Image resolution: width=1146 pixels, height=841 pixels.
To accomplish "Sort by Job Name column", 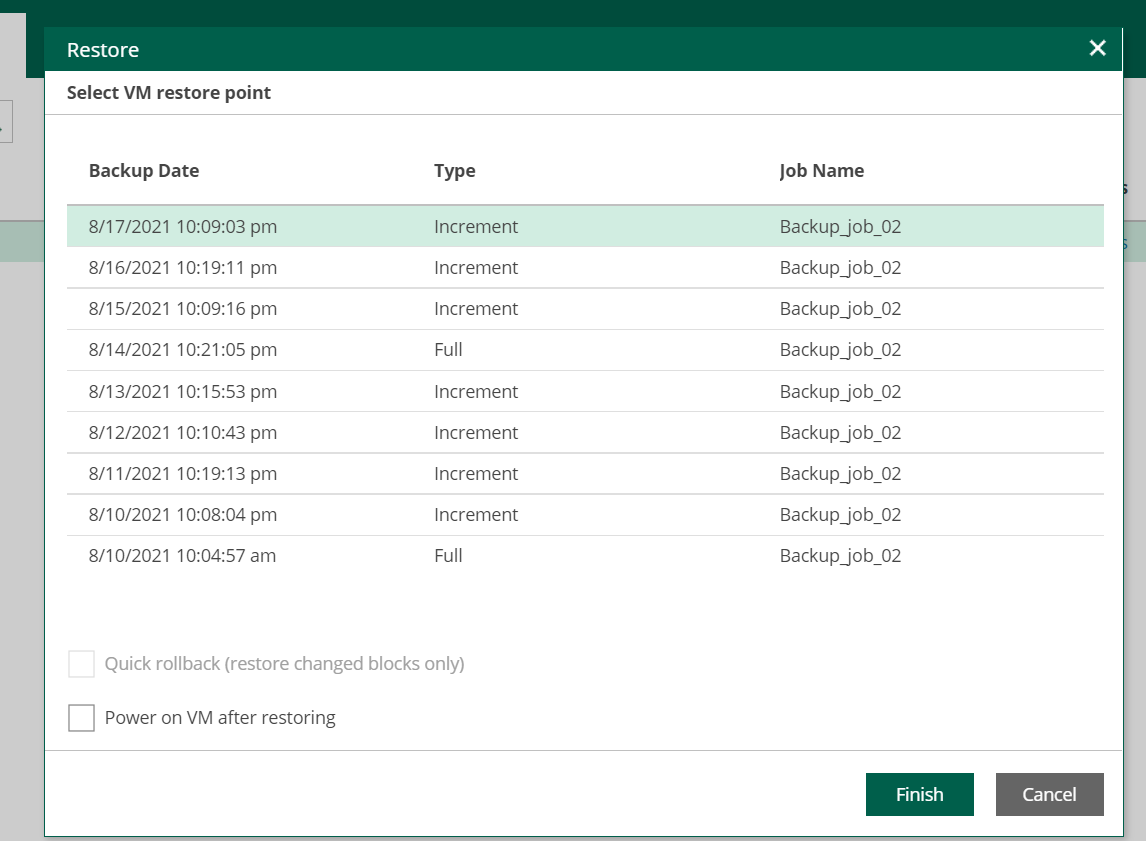I will coord(821,170).
